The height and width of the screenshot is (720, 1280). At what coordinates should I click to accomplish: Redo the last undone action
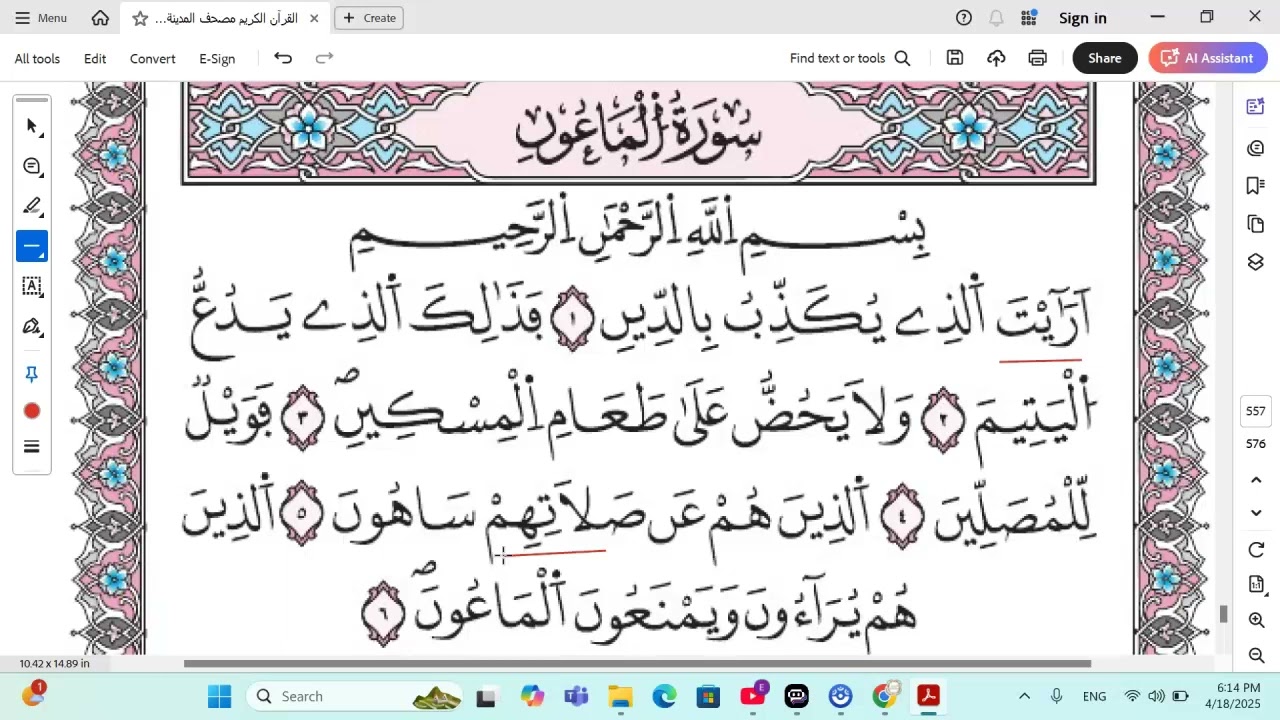point(324,58)
